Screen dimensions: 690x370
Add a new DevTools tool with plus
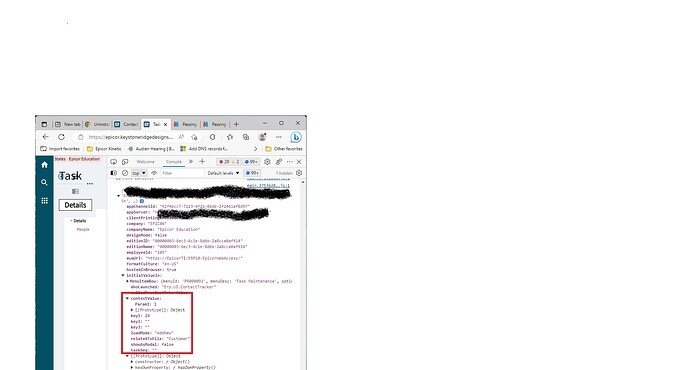pyautogui.click(x=202, y=162)
